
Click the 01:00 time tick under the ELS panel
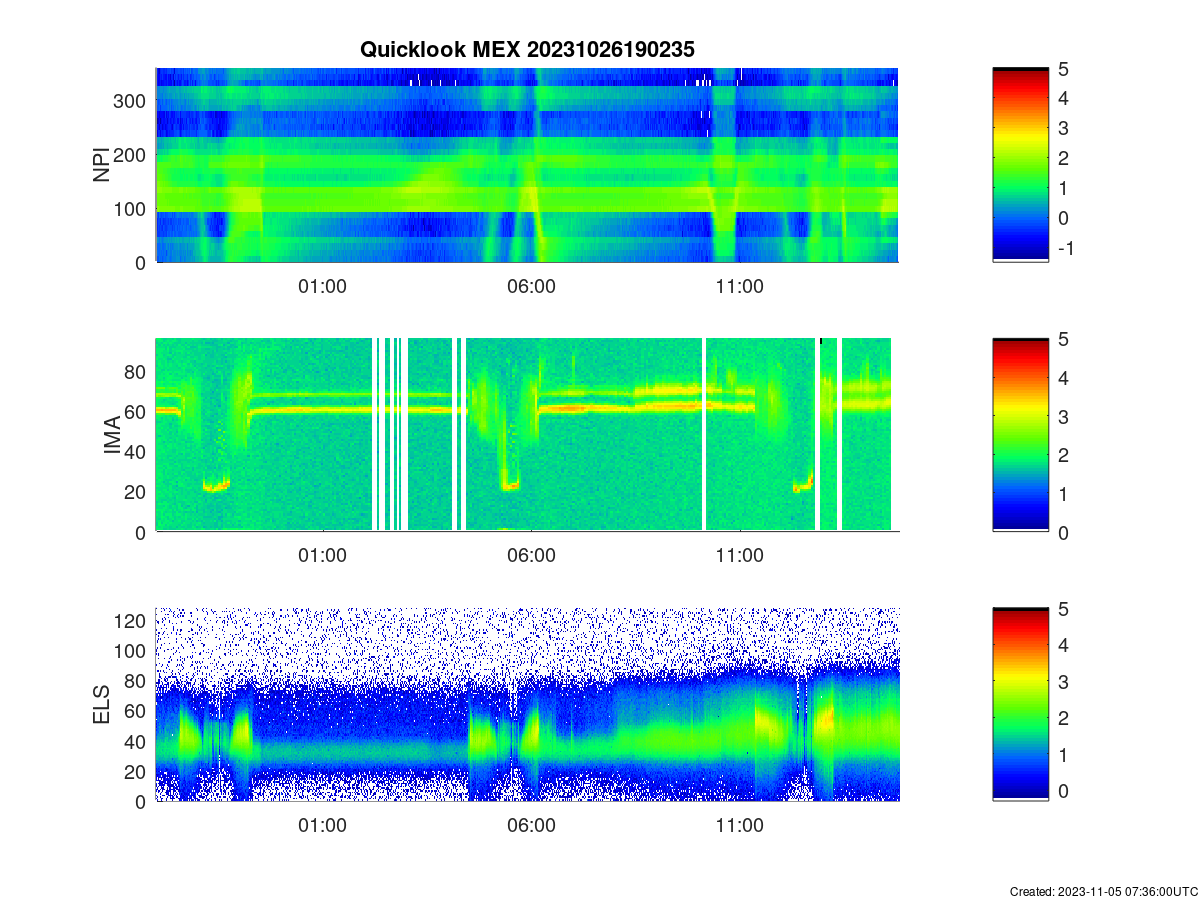(x=323, y=826)
